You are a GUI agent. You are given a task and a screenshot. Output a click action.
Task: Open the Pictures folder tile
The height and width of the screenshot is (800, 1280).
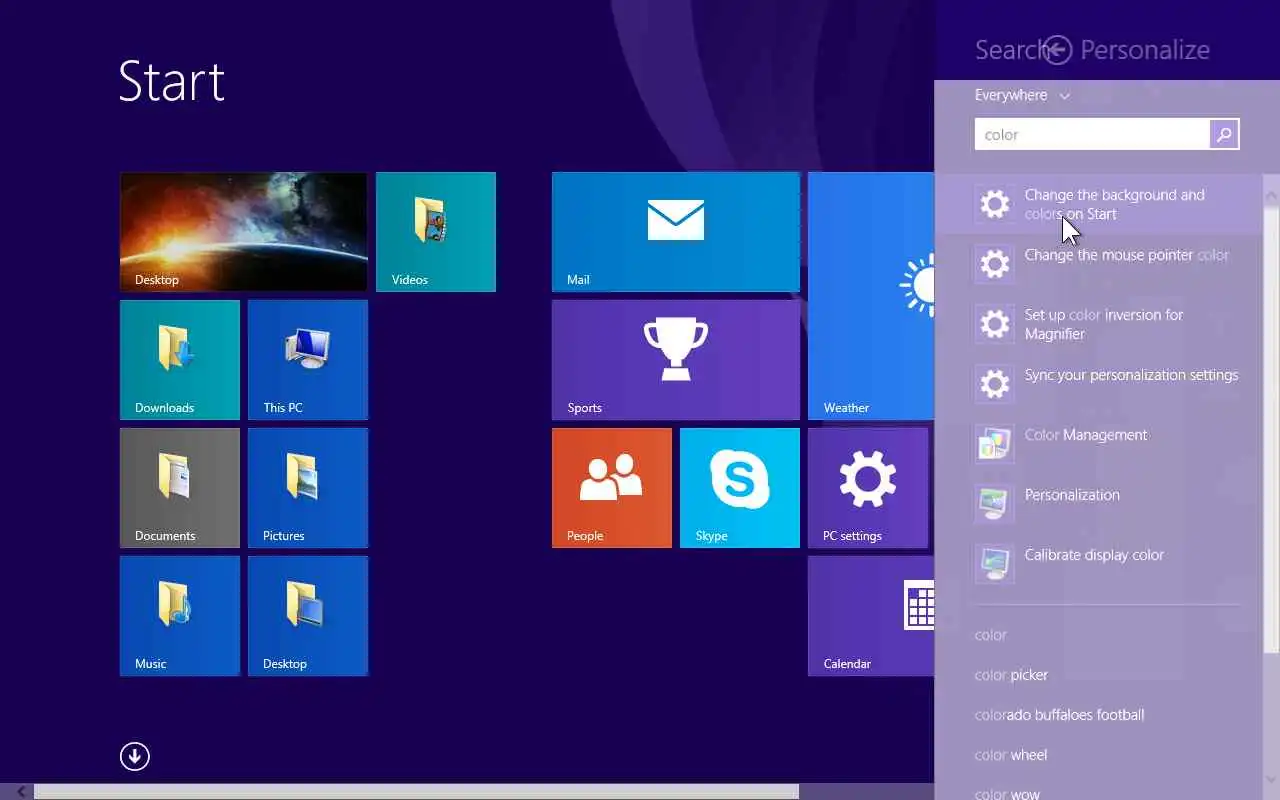coord(308,488)
